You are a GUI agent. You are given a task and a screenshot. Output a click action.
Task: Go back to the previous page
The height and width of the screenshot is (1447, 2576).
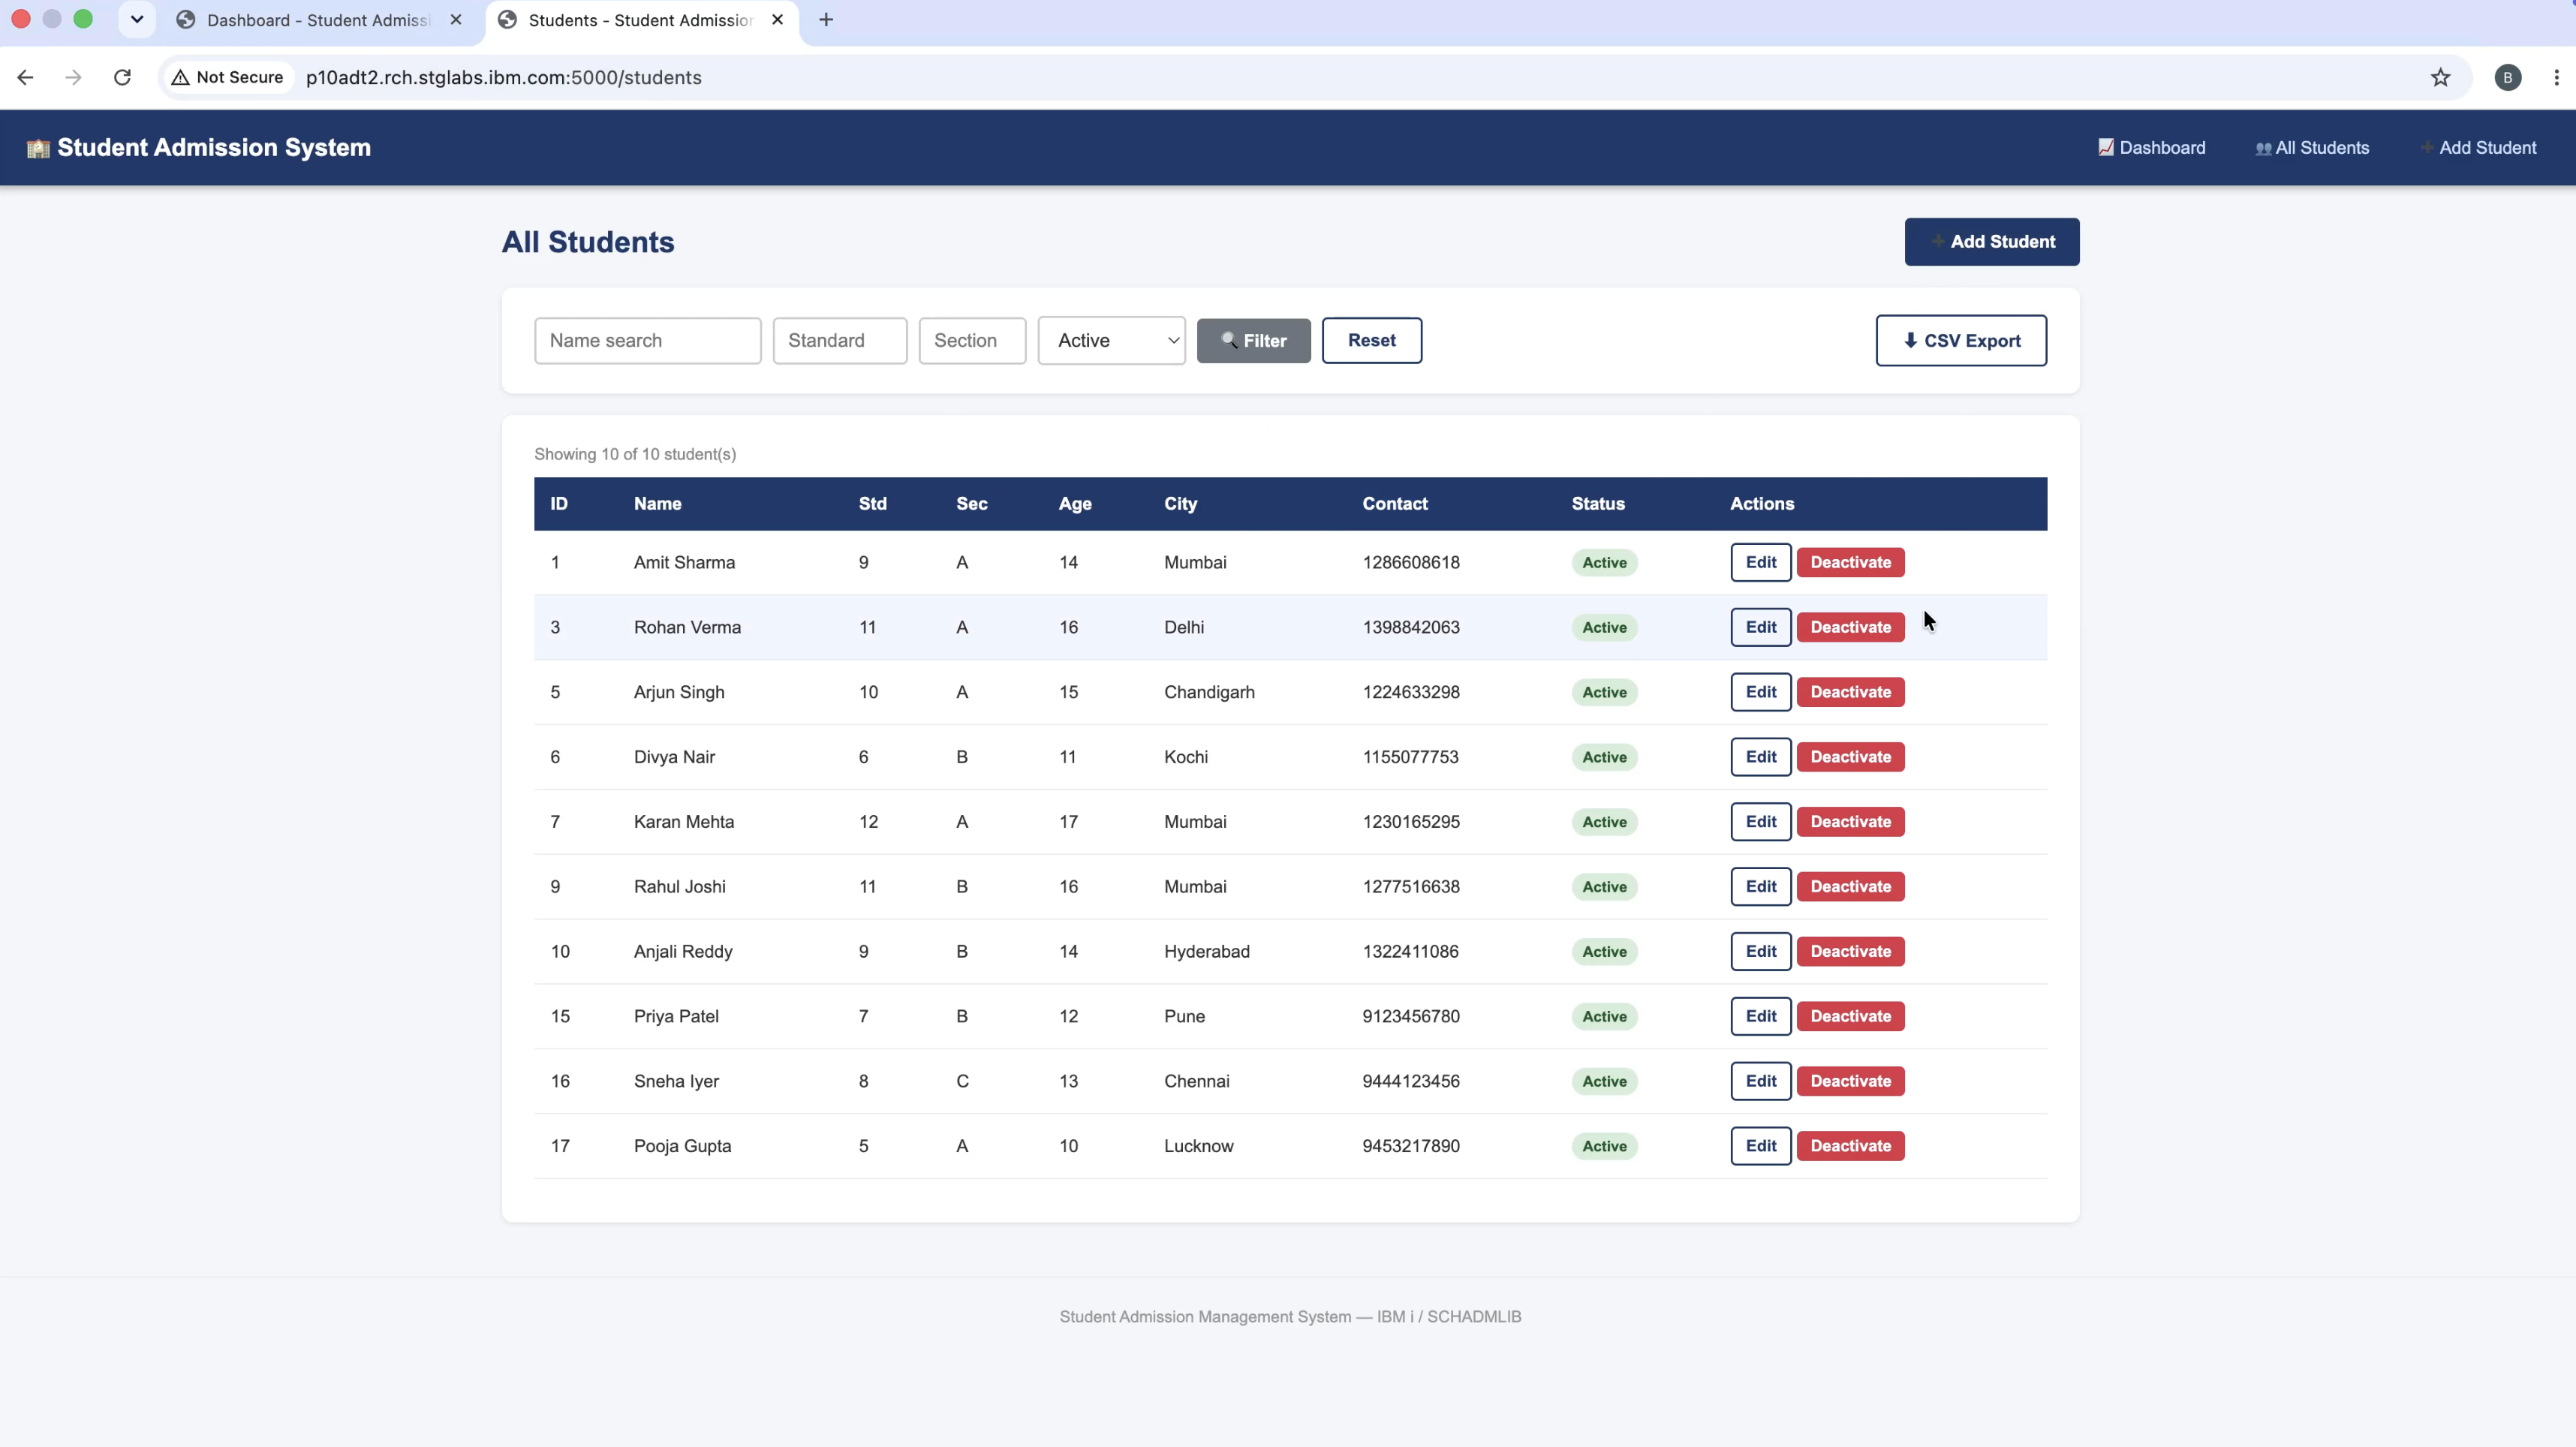[x=25, y=77]
